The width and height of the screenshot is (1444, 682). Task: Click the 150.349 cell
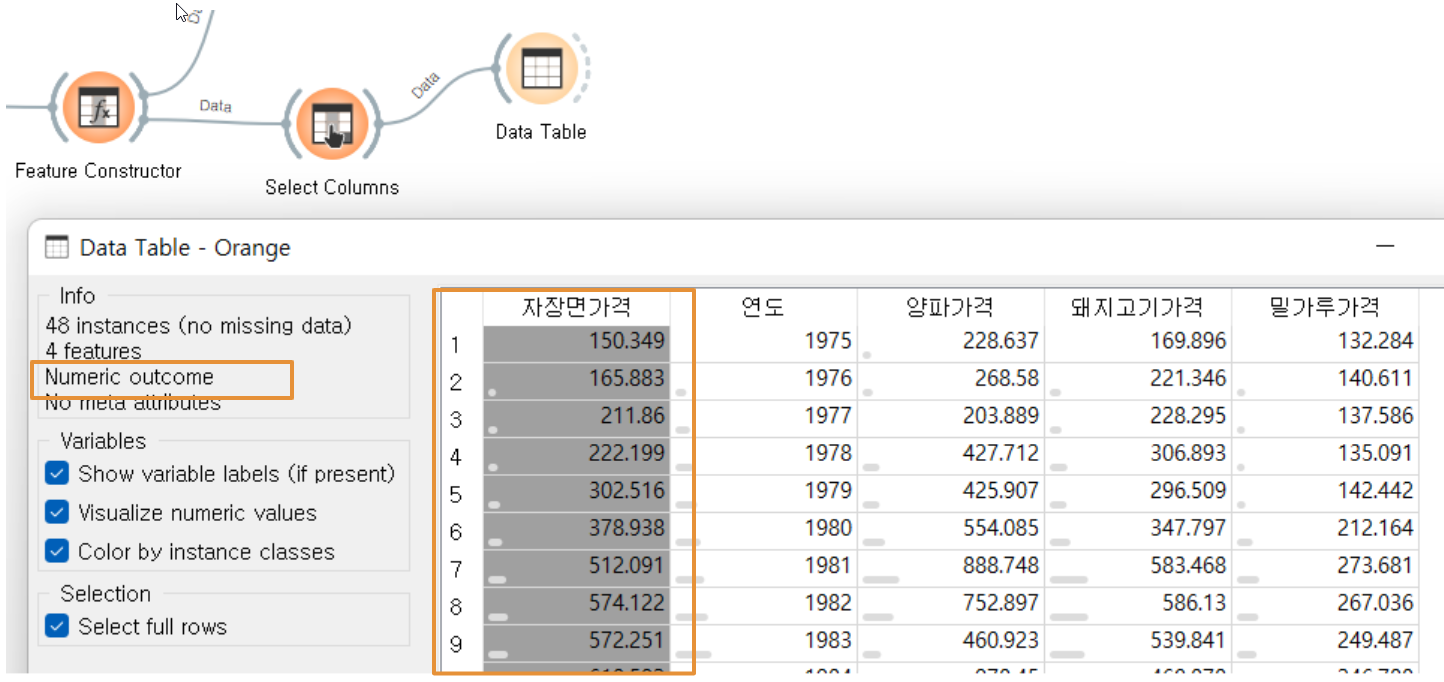point(576,342)
